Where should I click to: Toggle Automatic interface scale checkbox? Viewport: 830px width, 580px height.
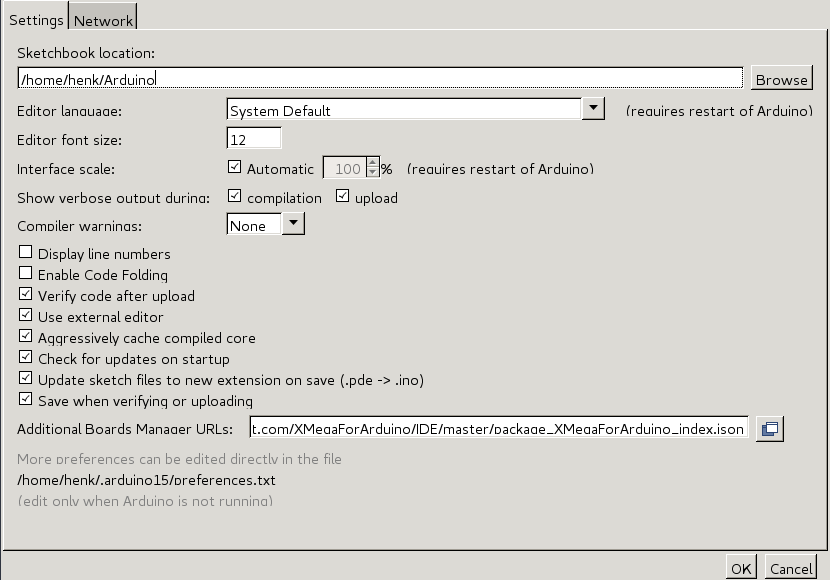[x=234, y=167]
